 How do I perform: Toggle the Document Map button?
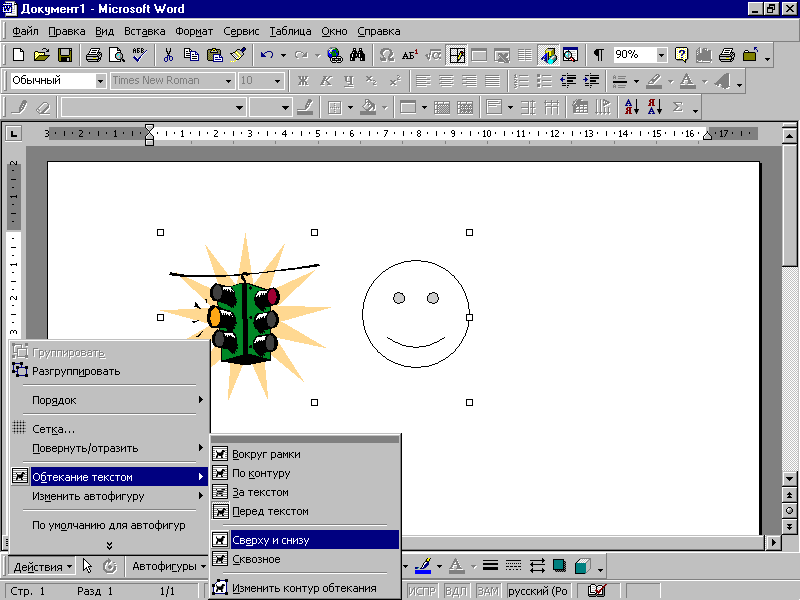[570, 55]
